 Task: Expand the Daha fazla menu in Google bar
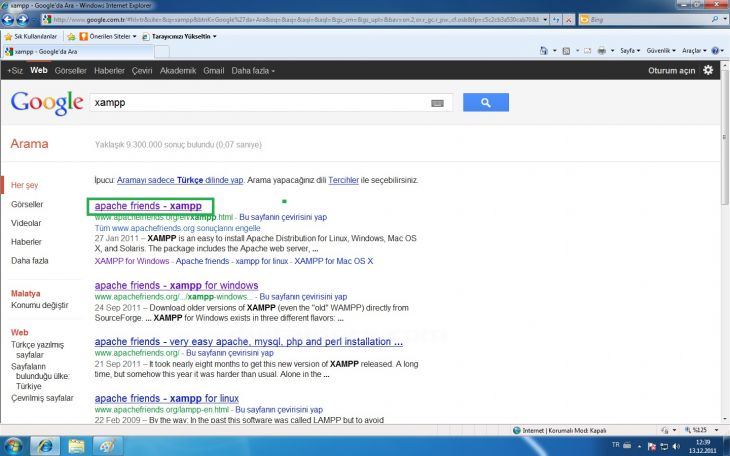click(253, 71)
